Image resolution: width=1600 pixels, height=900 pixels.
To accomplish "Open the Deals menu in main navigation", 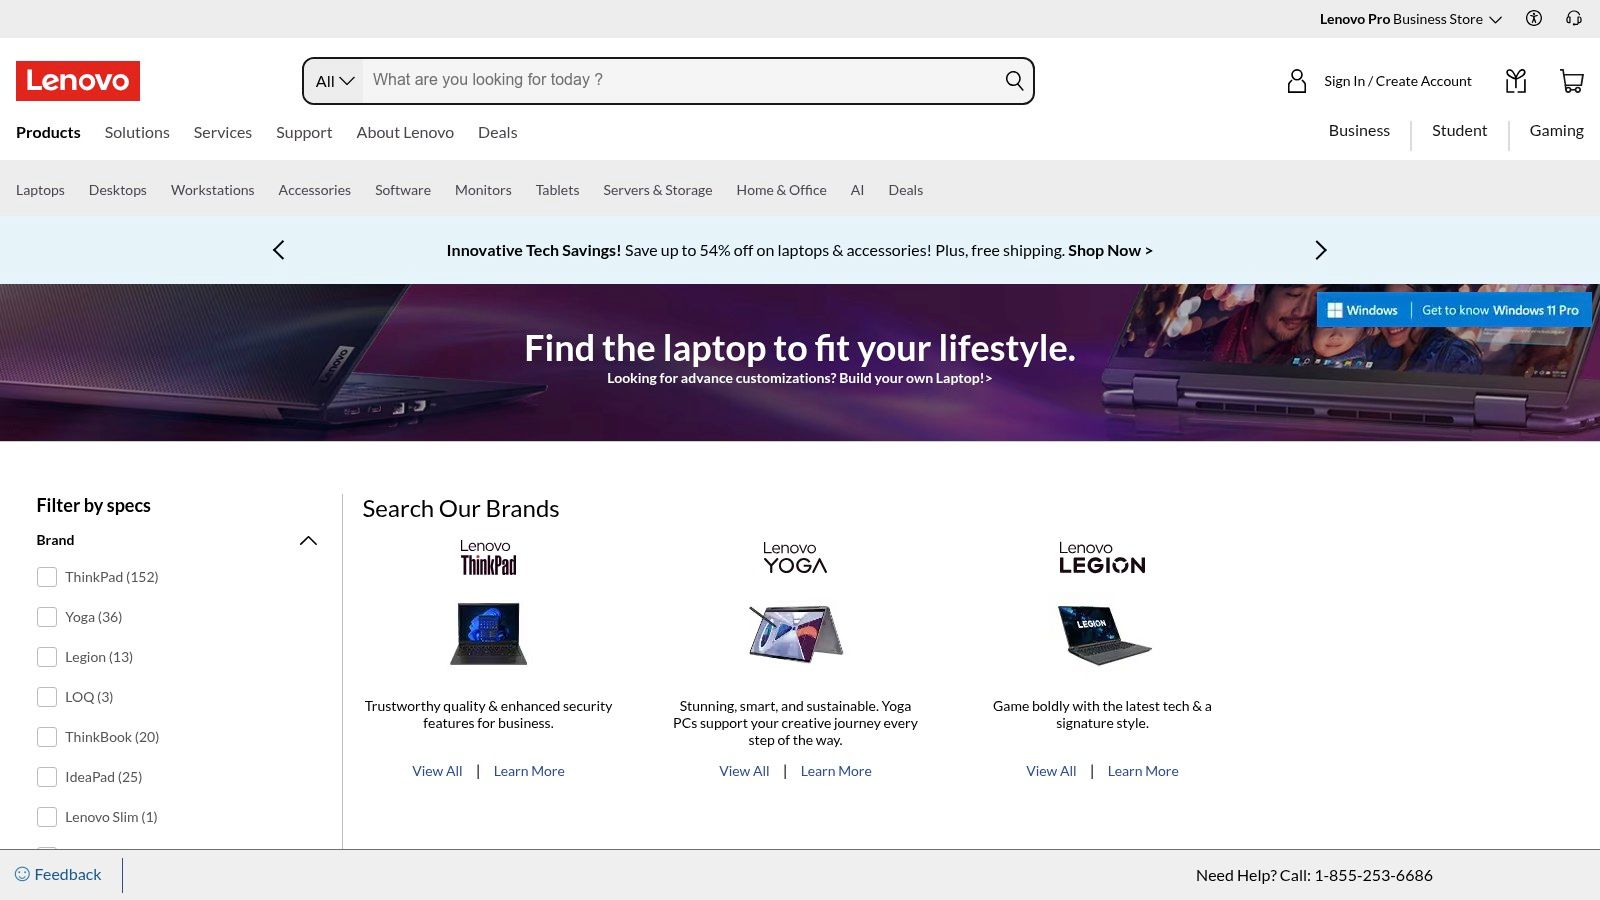I will [497, 132].
